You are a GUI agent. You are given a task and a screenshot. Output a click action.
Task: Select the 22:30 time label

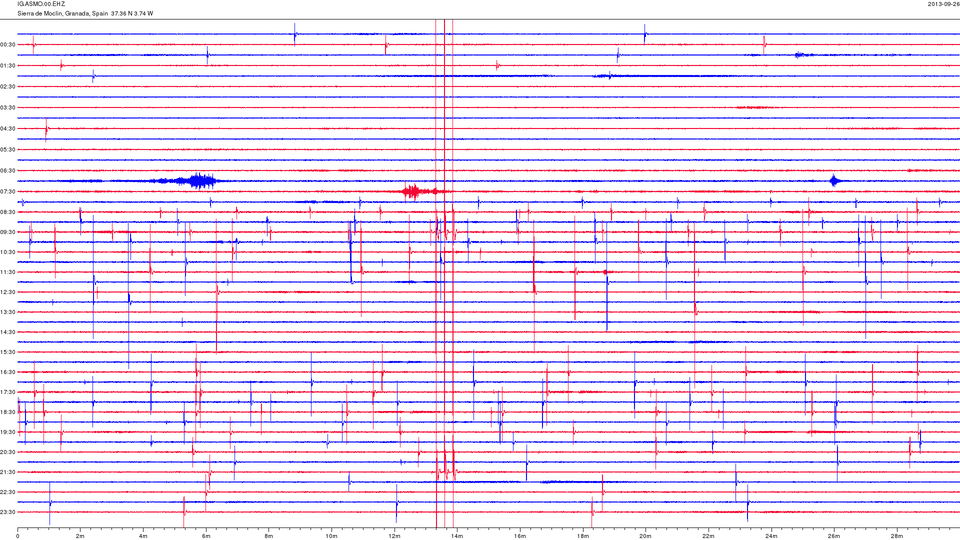[x=8, y=492]
